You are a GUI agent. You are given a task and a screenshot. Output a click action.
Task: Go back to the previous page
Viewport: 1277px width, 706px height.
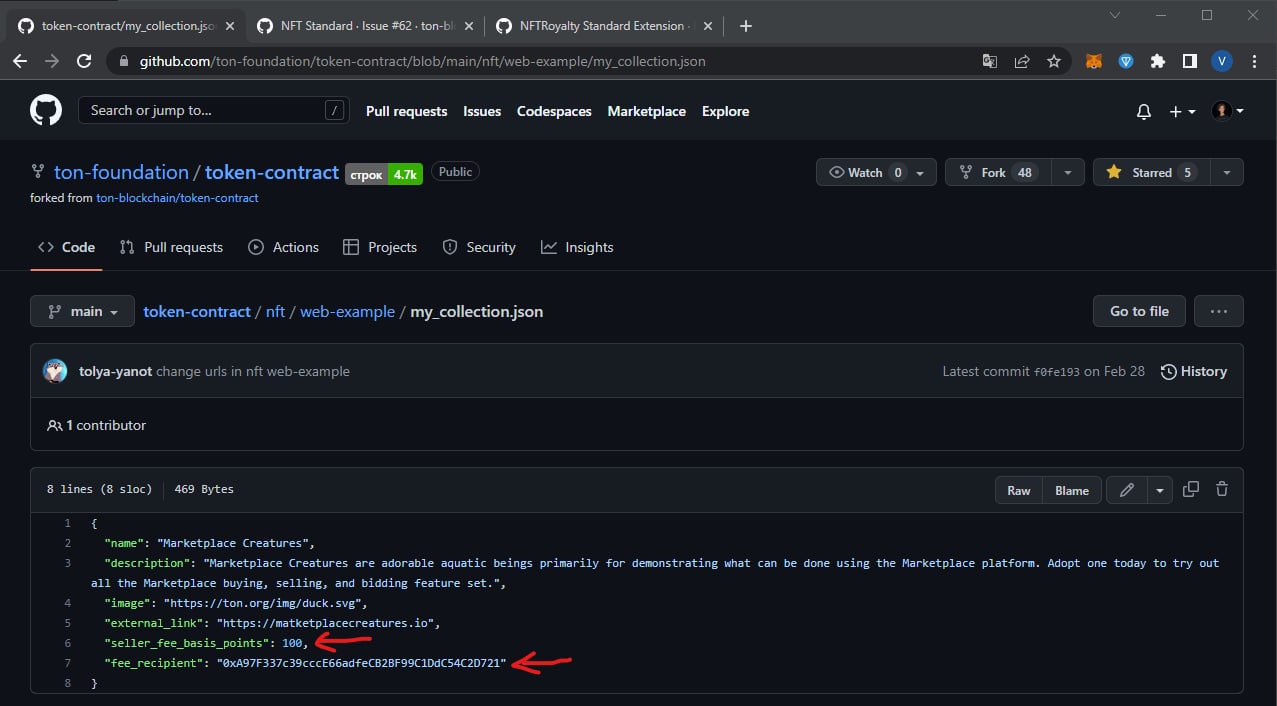click(20, 61)
